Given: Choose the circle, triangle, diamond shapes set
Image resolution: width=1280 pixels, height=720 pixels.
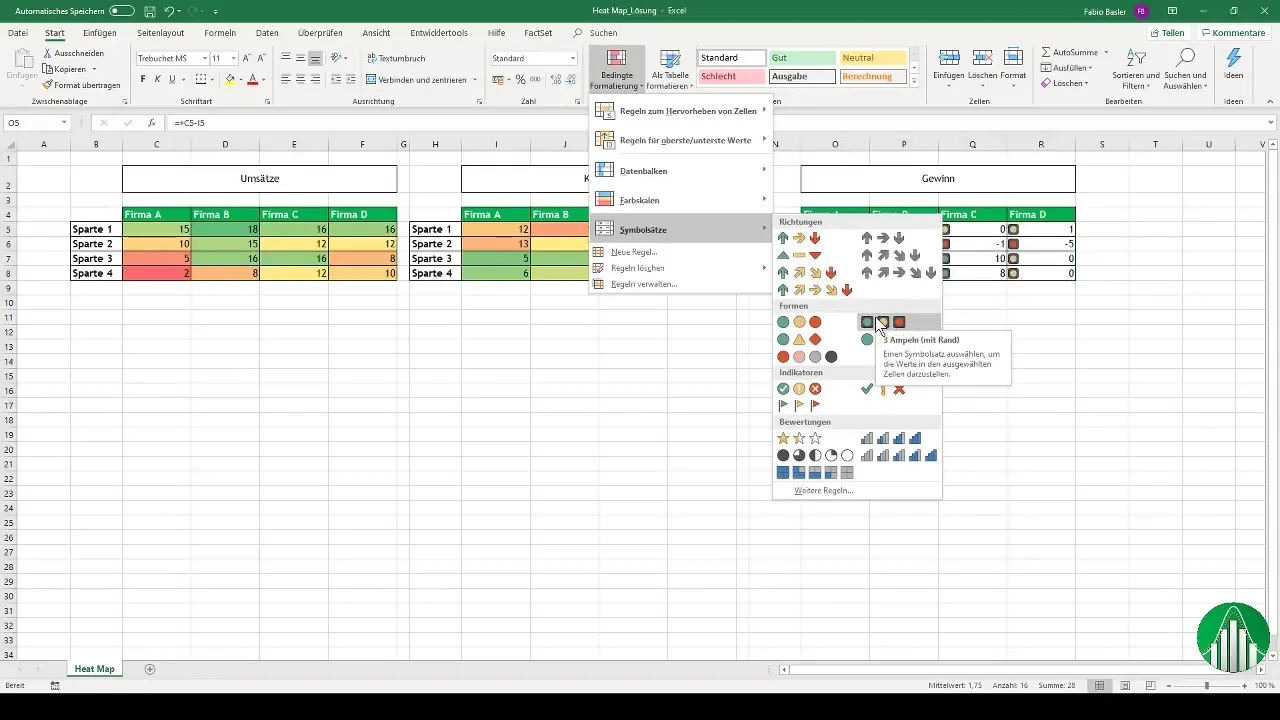Looking at the screenshot, I should click(799, 339).
